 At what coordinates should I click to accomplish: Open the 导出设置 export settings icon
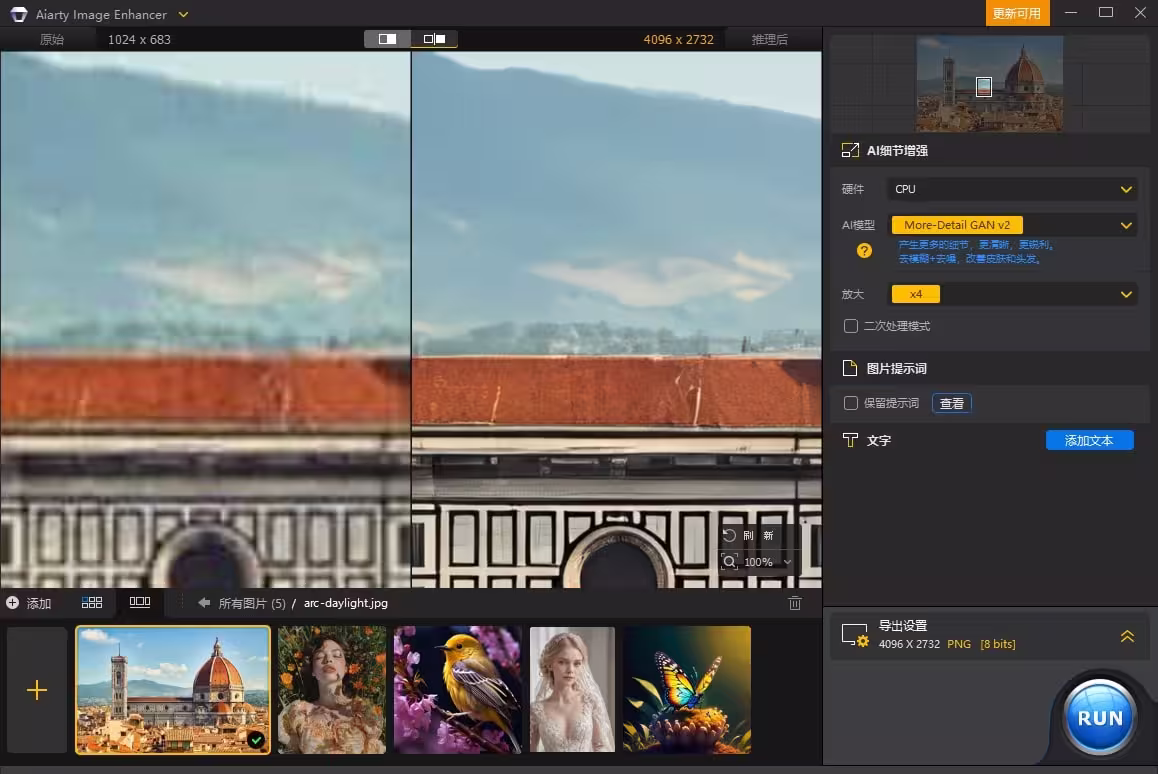[x=854, y=635]
